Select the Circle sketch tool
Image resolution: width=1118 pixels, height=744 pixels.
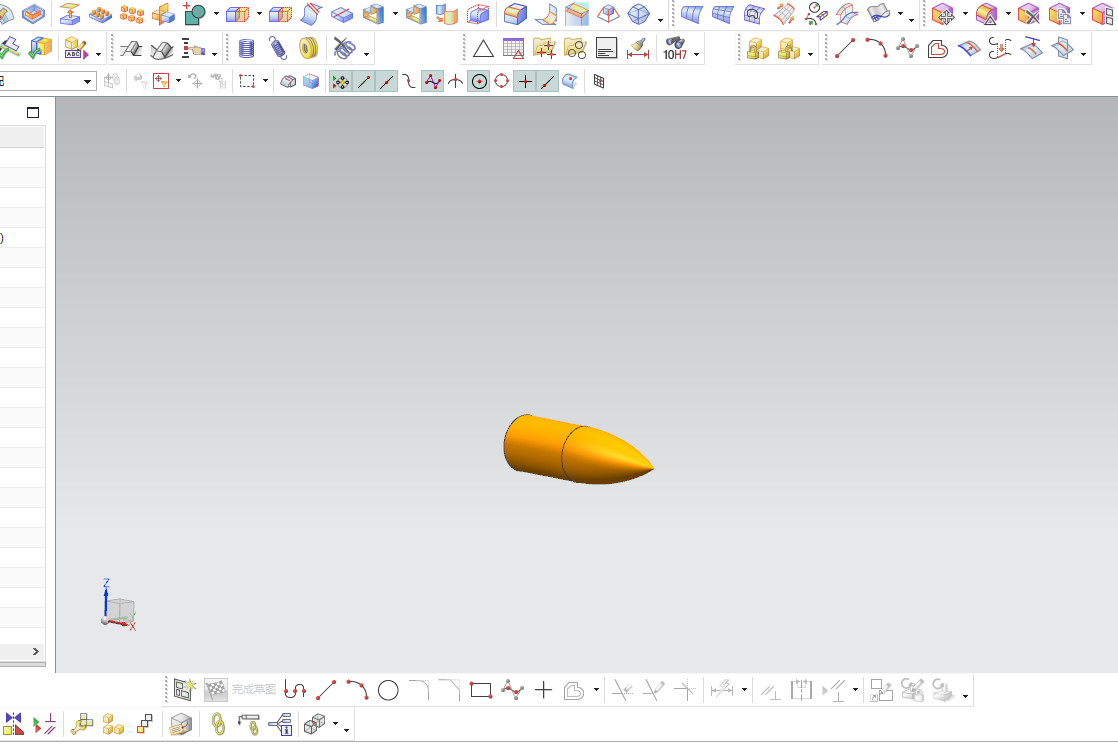pos(388,690)
